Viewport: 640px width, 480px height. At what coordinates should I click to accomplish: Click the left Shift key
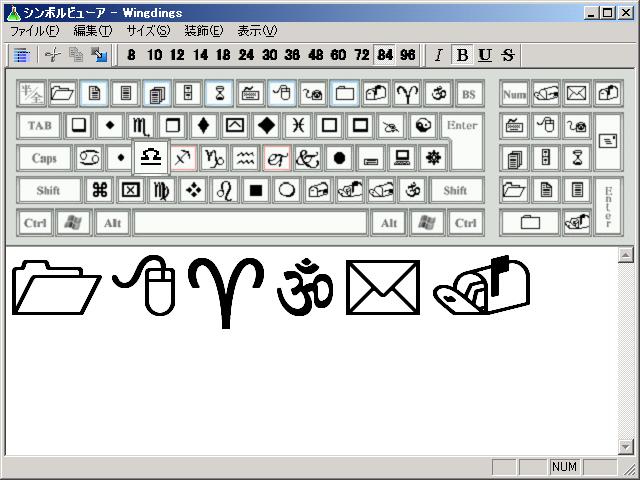point(49,190)
